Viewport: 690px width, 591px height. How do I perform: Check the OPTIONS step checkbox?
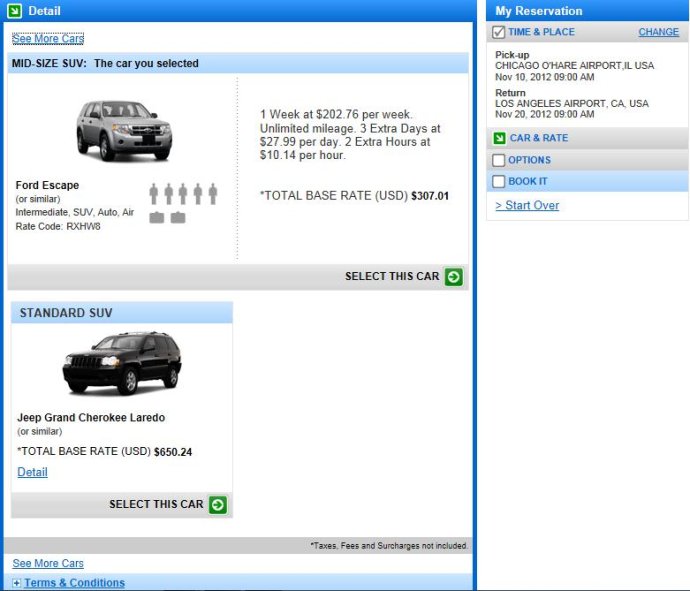(x=499, y=160)
